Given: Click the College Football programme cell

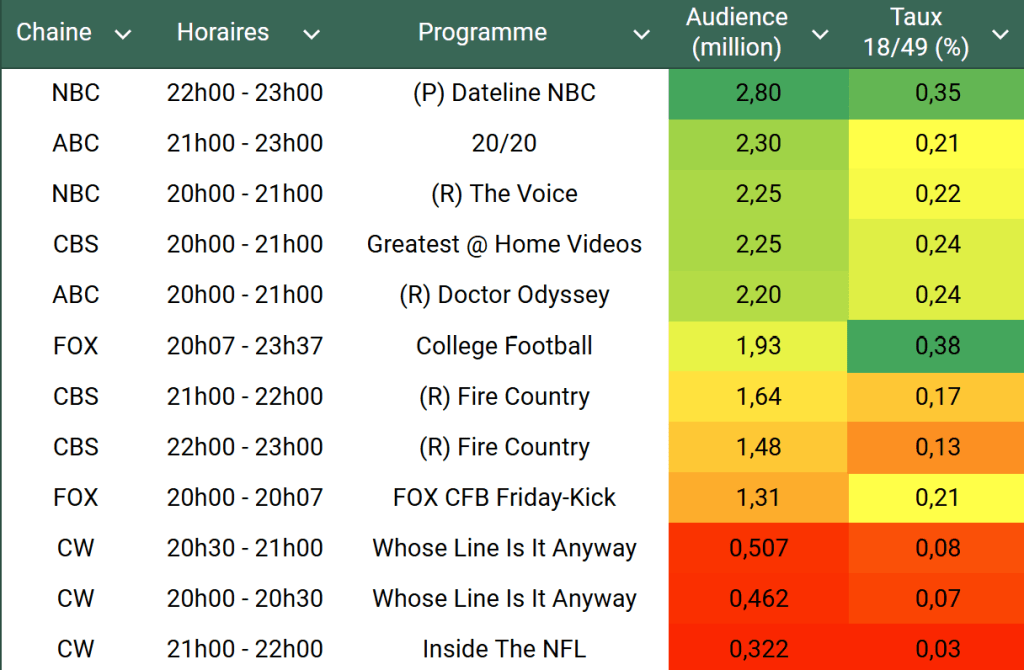Looking at the screenshot, I should pos(504,346).
